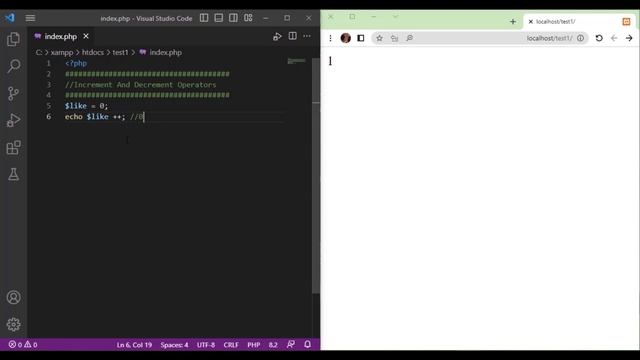Click the Increment And Decrement Operators comment
The image size is (640, 360).
click(x=140, y=85)
